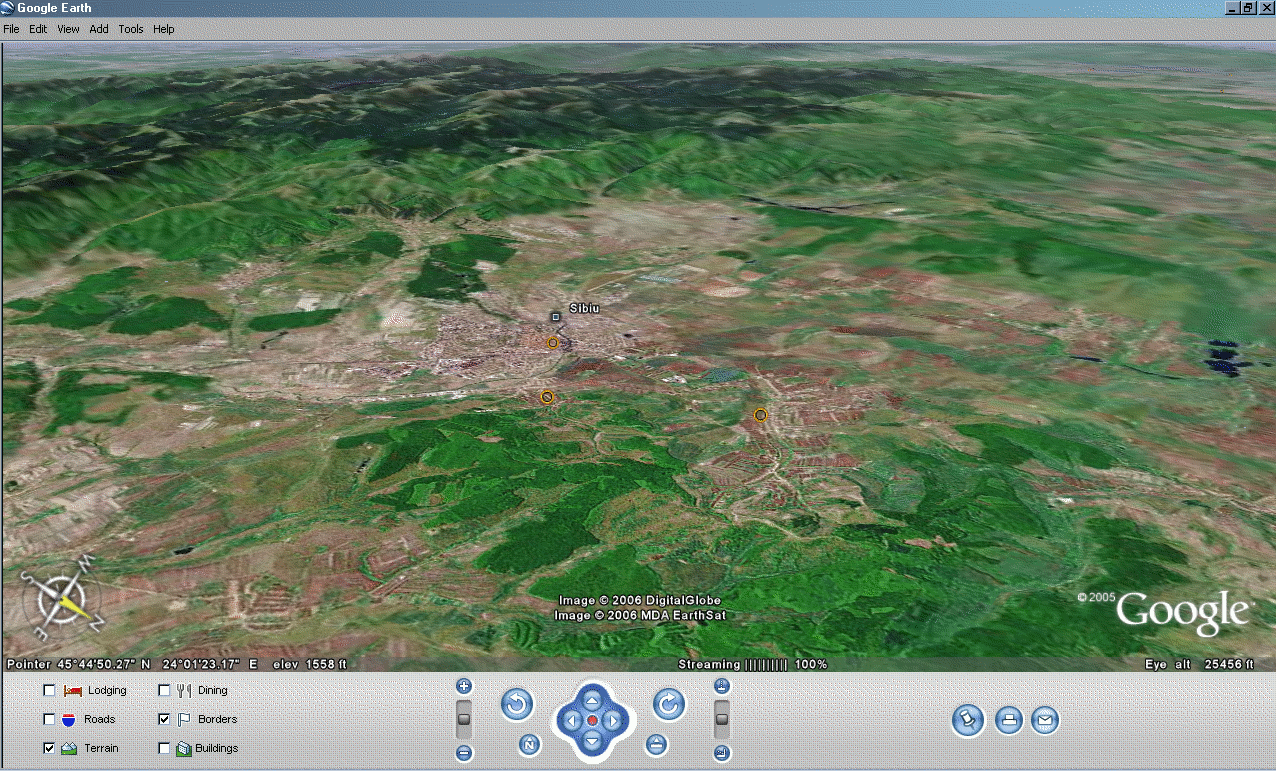Pan the map up with arrow

(x=592, y=699)
